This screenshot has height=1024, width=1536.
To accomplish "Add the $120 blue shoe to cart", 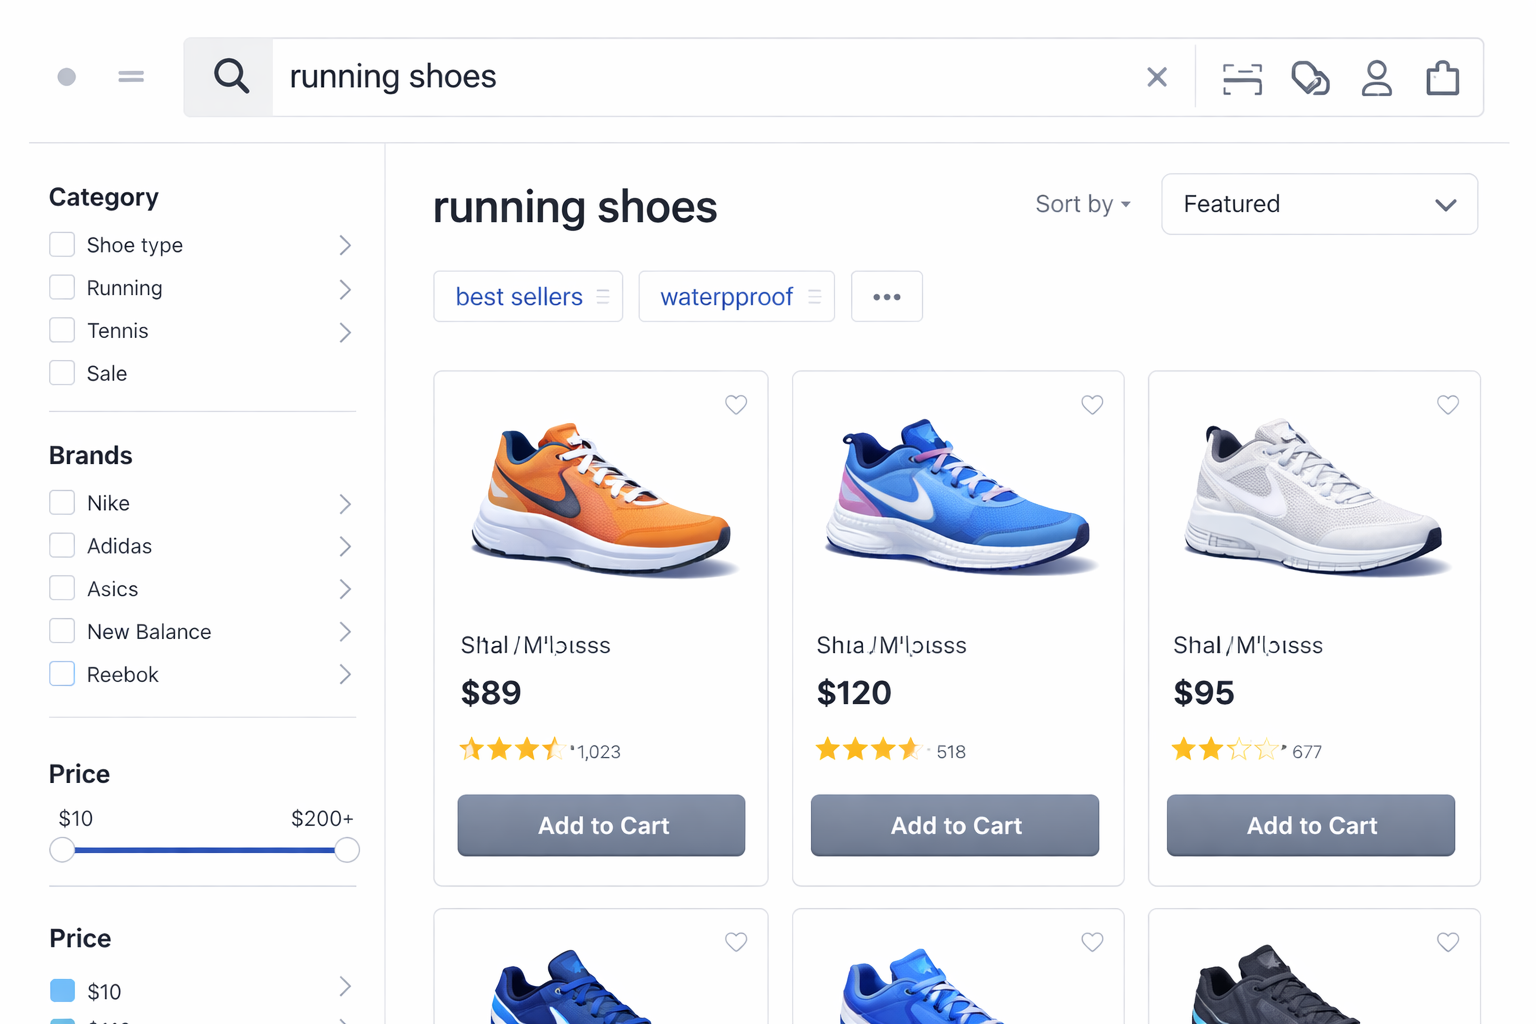I will [x=955, y=825].
